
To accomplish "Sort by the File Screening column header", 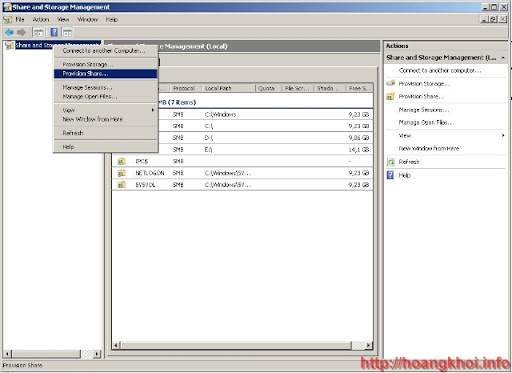I will (298, 88).
